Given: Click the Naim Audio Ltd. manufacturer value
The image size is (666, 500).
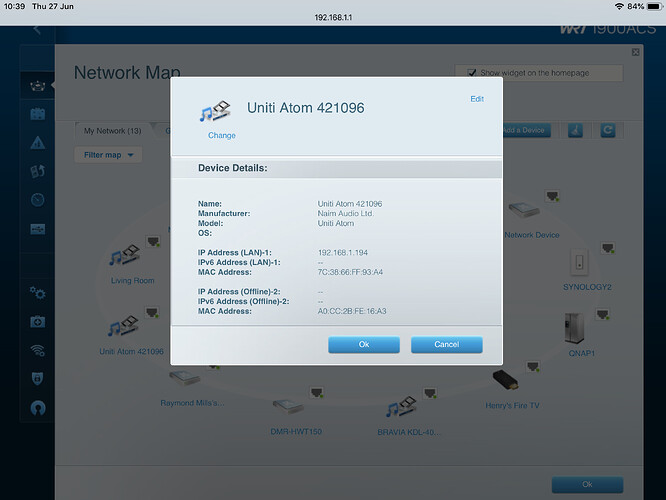Looking at the screenshot, I should coord(345,214).
